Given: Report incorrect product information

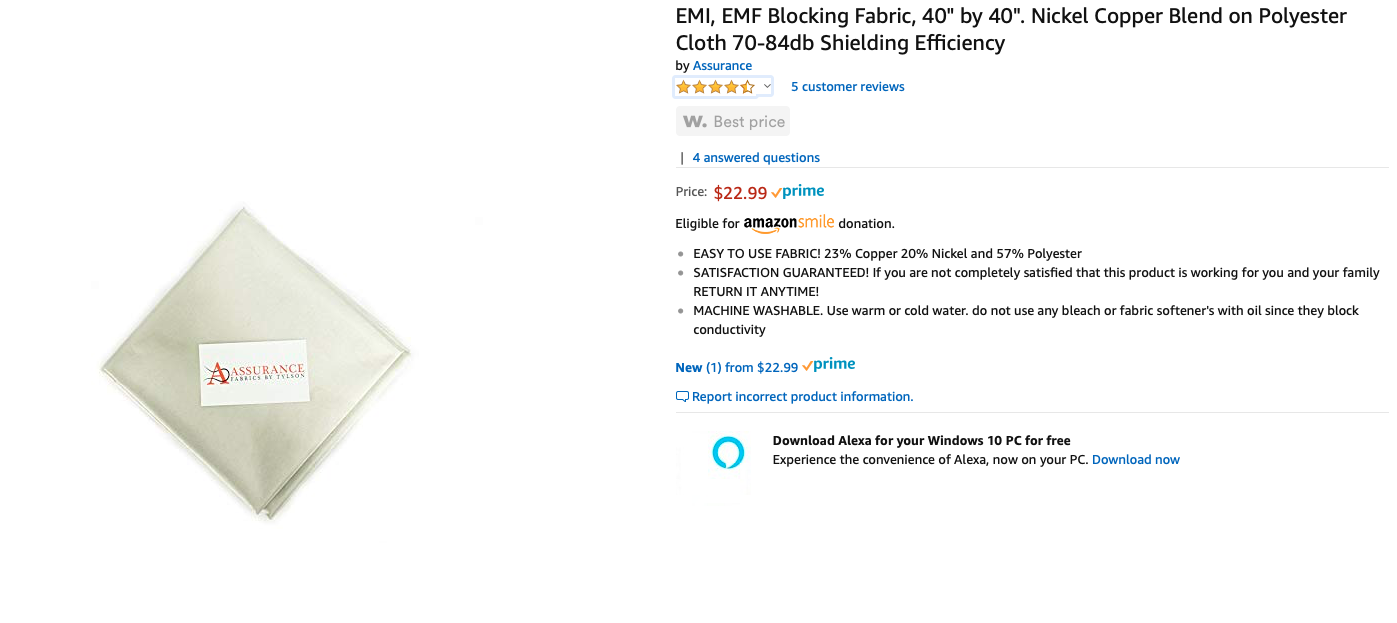Looking at the screenshot, I should click(x=802, y=397).
